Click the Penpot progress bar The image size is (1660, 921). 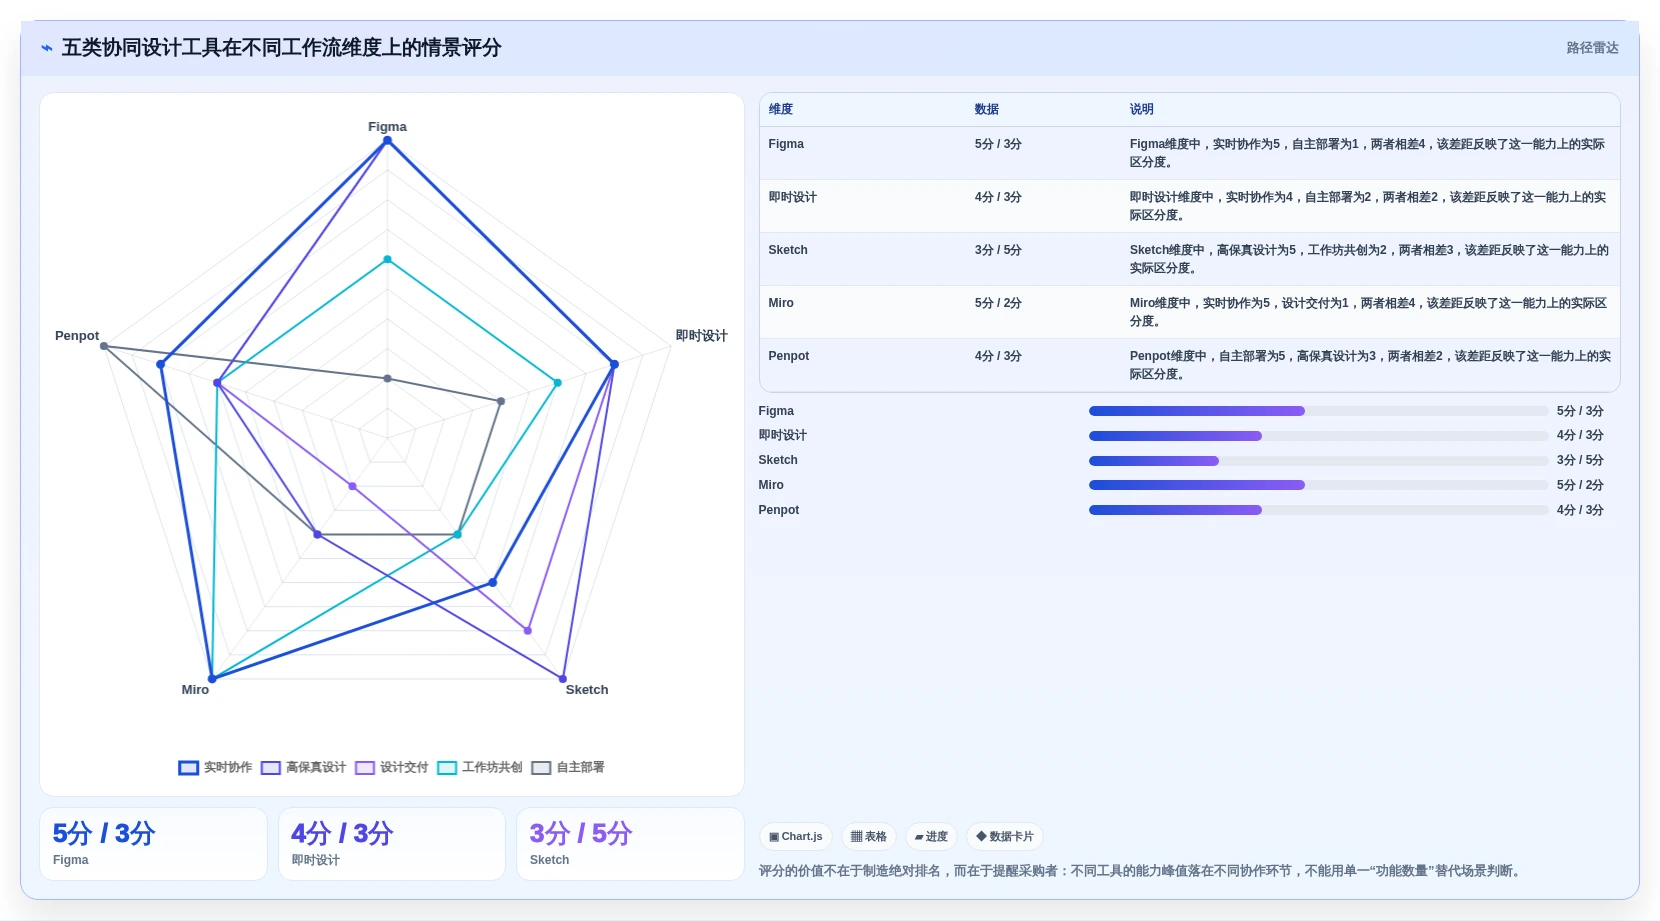pos(1318,510)
